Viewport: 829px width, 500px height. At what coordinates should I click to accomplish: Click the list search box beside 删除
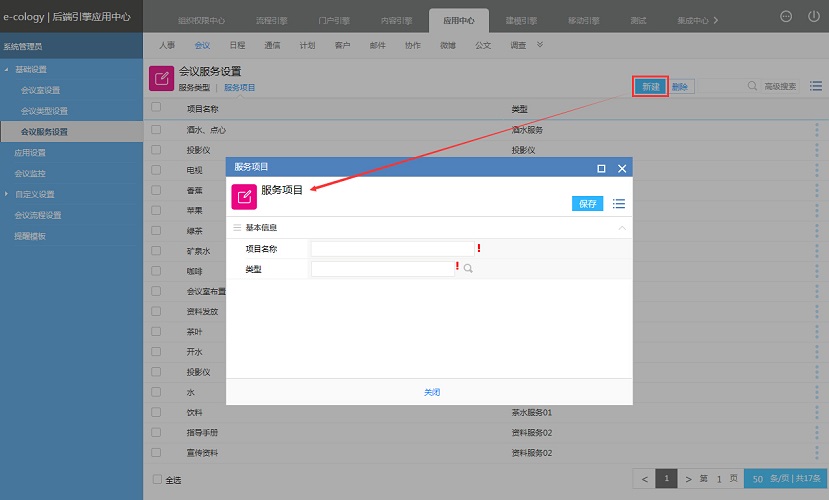(722, 86)
